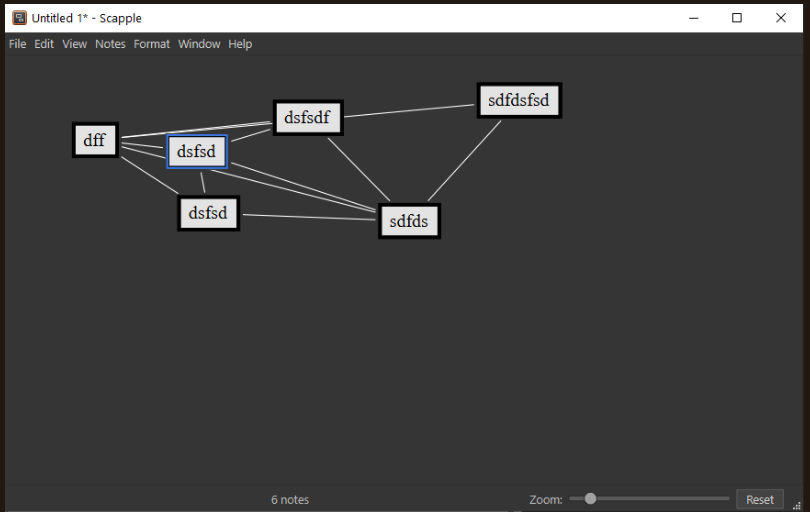The width and height of the screenshot is (810, 512).
Task: Click the window resize grip in corner
Action: tap(797, 506)
